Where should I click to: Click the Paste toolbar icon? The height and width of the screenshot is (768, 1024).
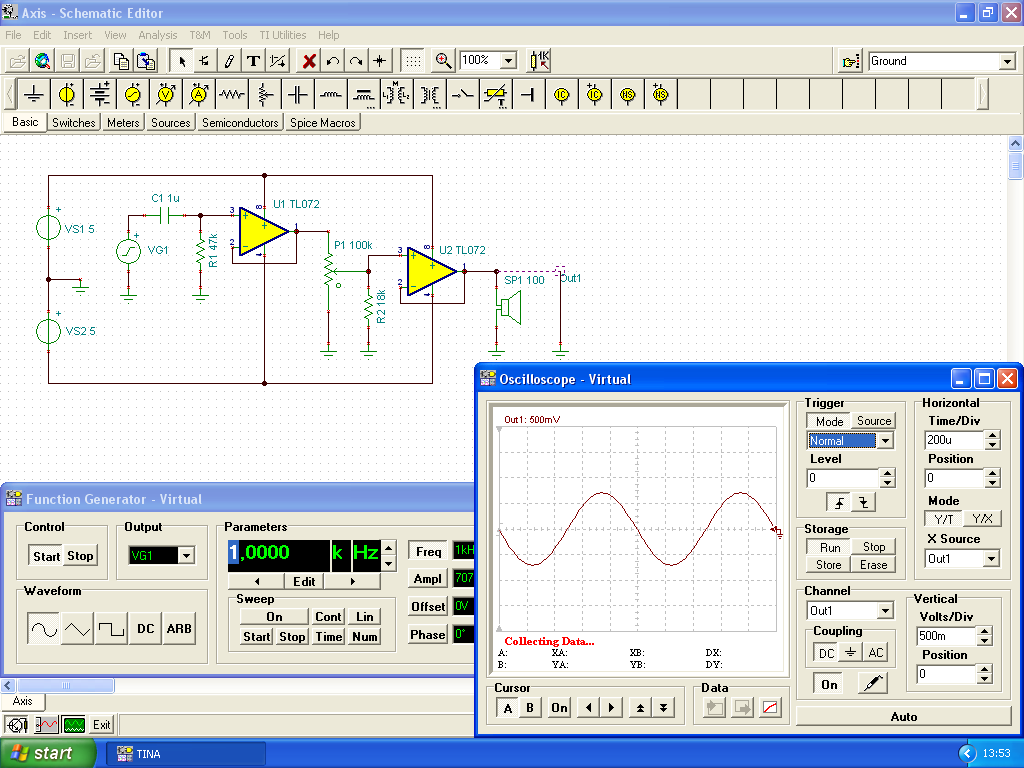[x=146, y=61]
